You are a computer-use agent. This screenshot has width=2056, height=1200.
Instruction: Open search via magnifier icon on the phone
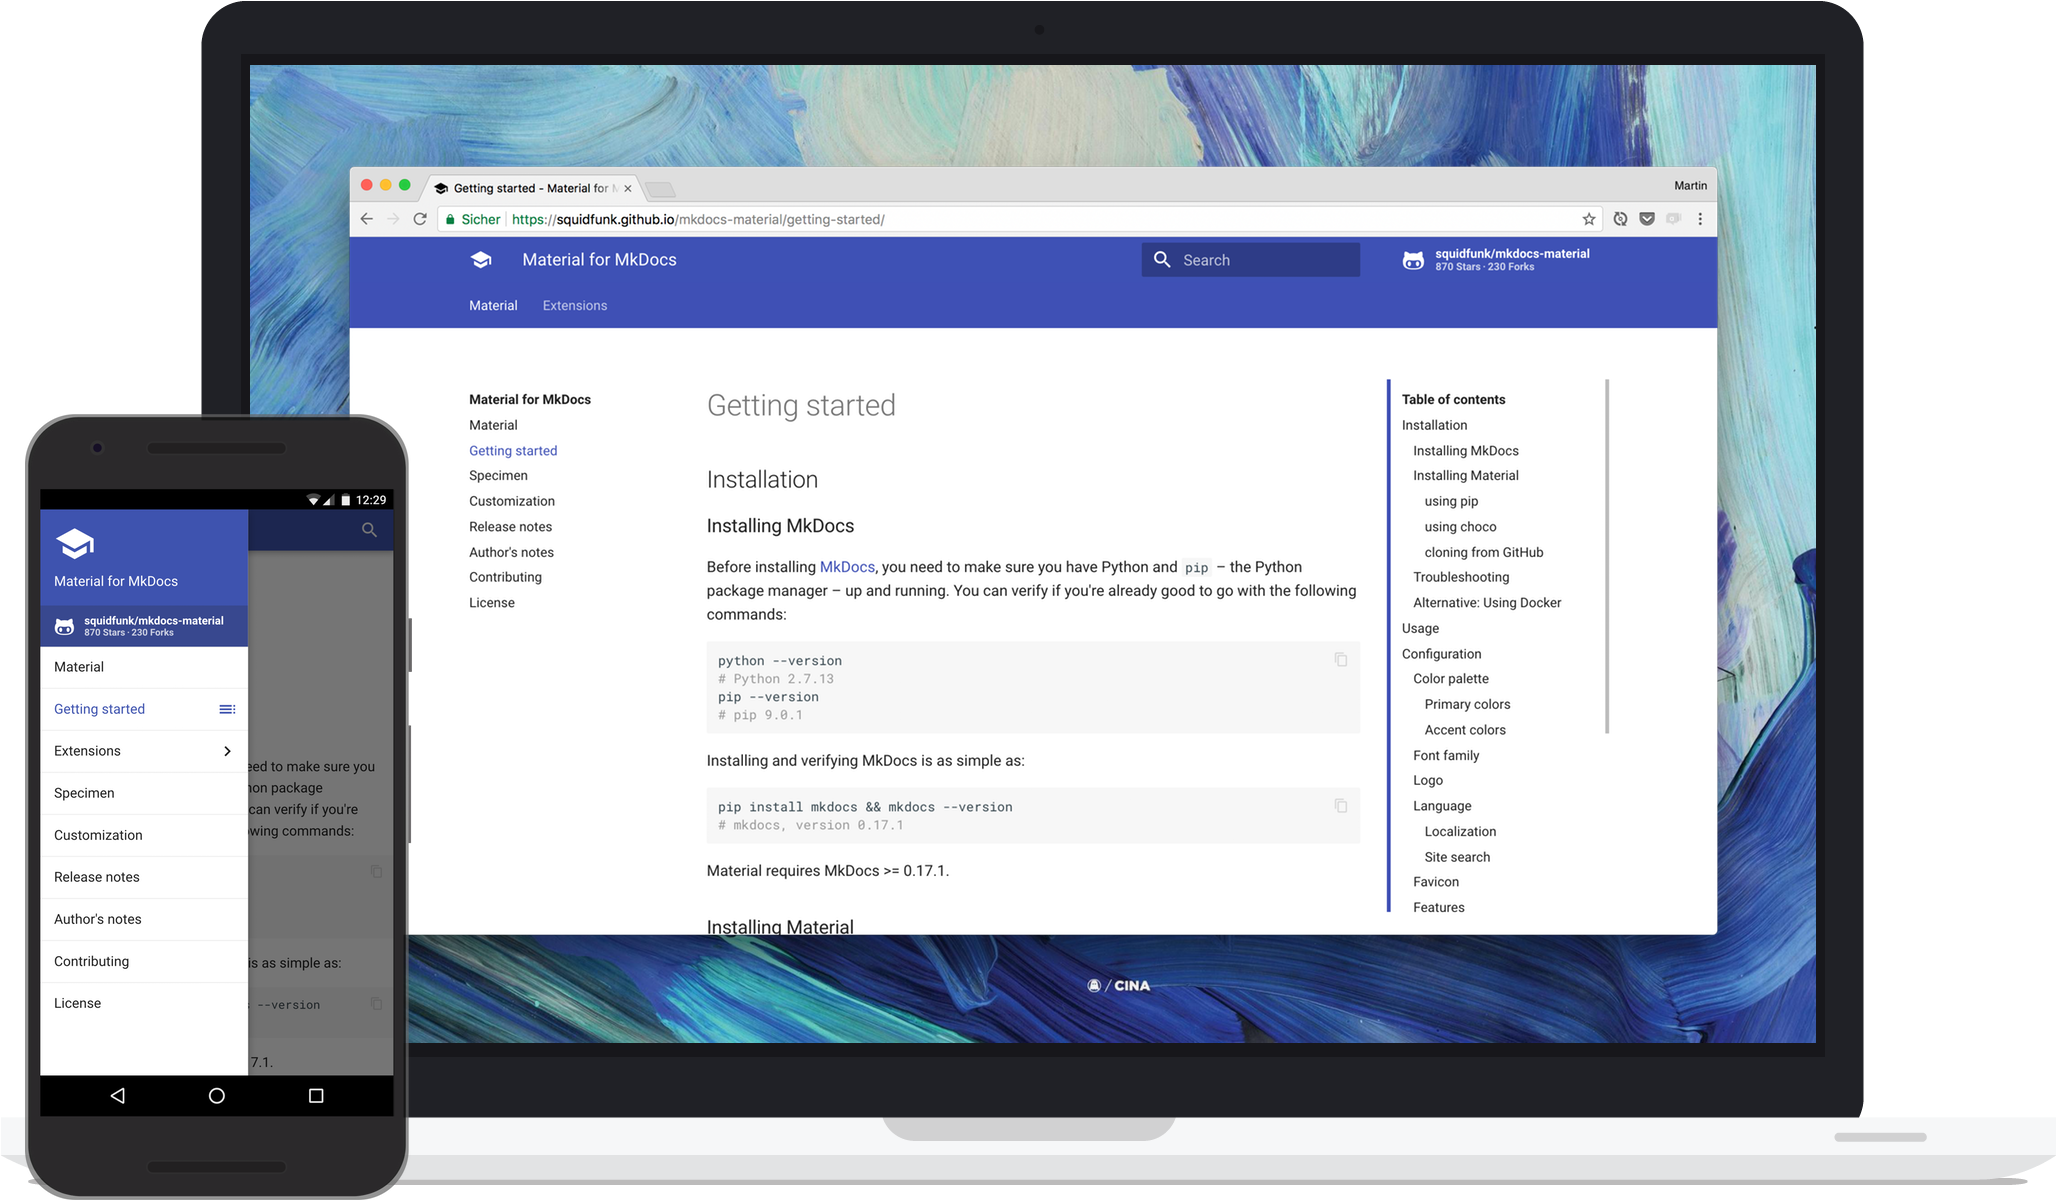coord(369,530)
